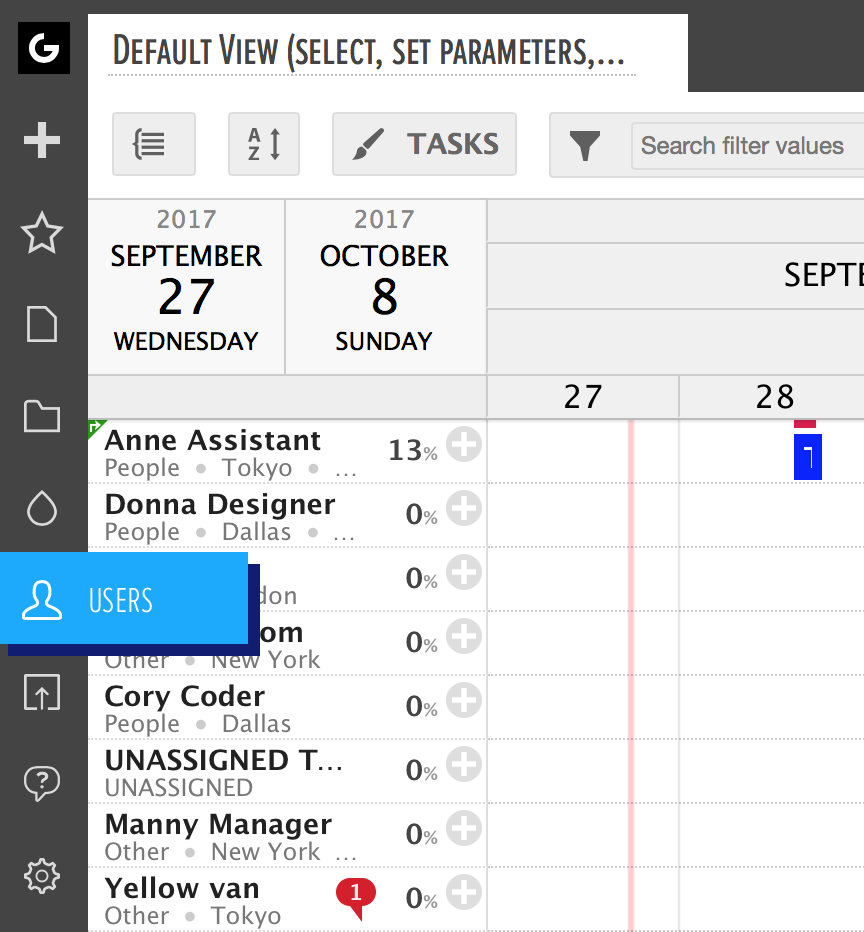Select end date October 8 Sunday
The image size is (864, 932).
point(385,287)
